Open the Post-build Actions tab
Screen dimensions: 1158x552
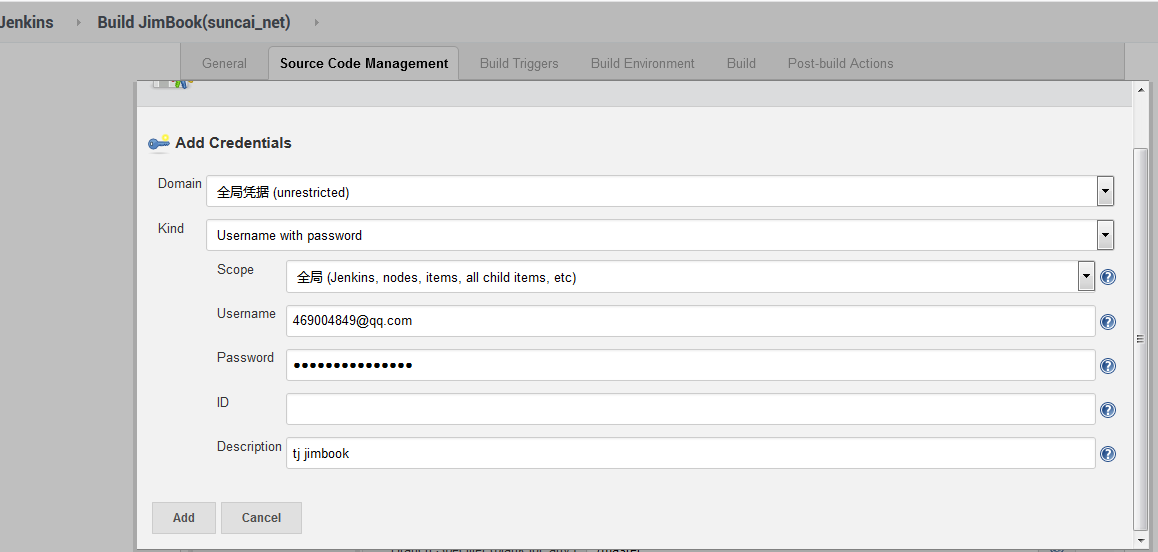click(840, 64)
